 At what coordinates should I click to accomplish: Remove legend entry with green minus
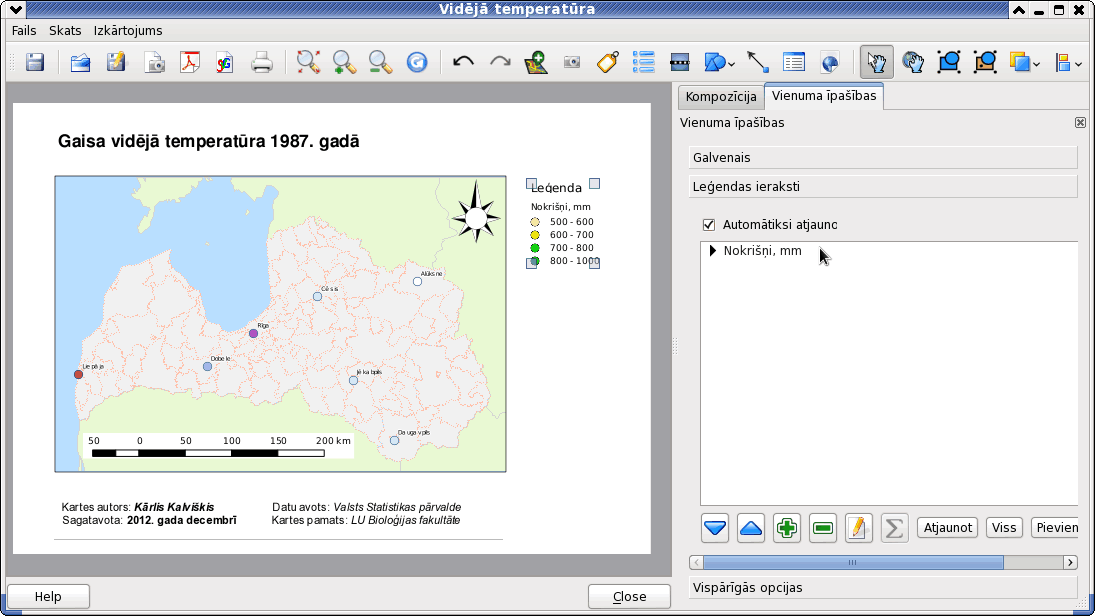(x=823, y=528)
